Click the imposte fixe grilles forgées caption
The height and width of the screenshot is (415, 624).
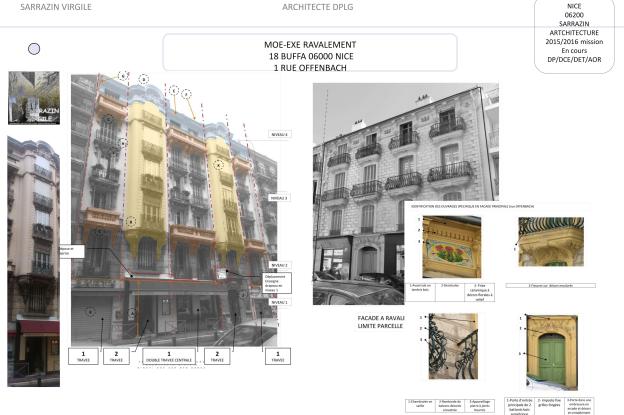point(549,406)
